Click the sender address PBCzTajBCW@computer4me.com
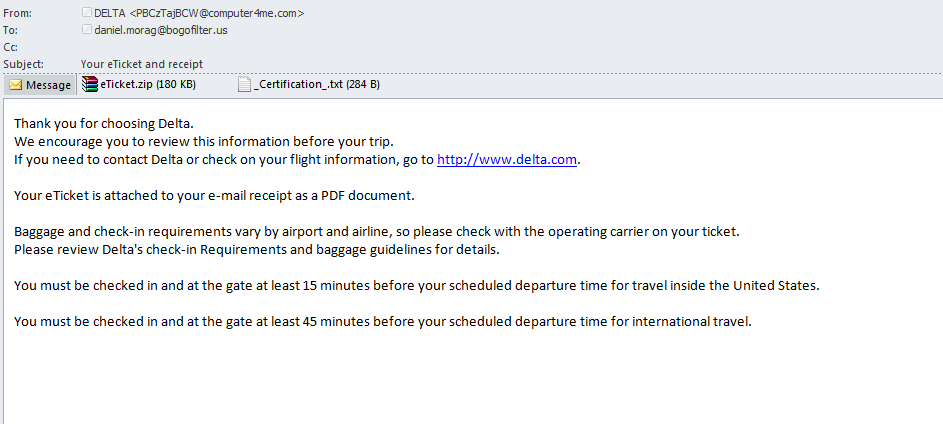The width and height of the screenshot is (943, 424). coord(217,13)
